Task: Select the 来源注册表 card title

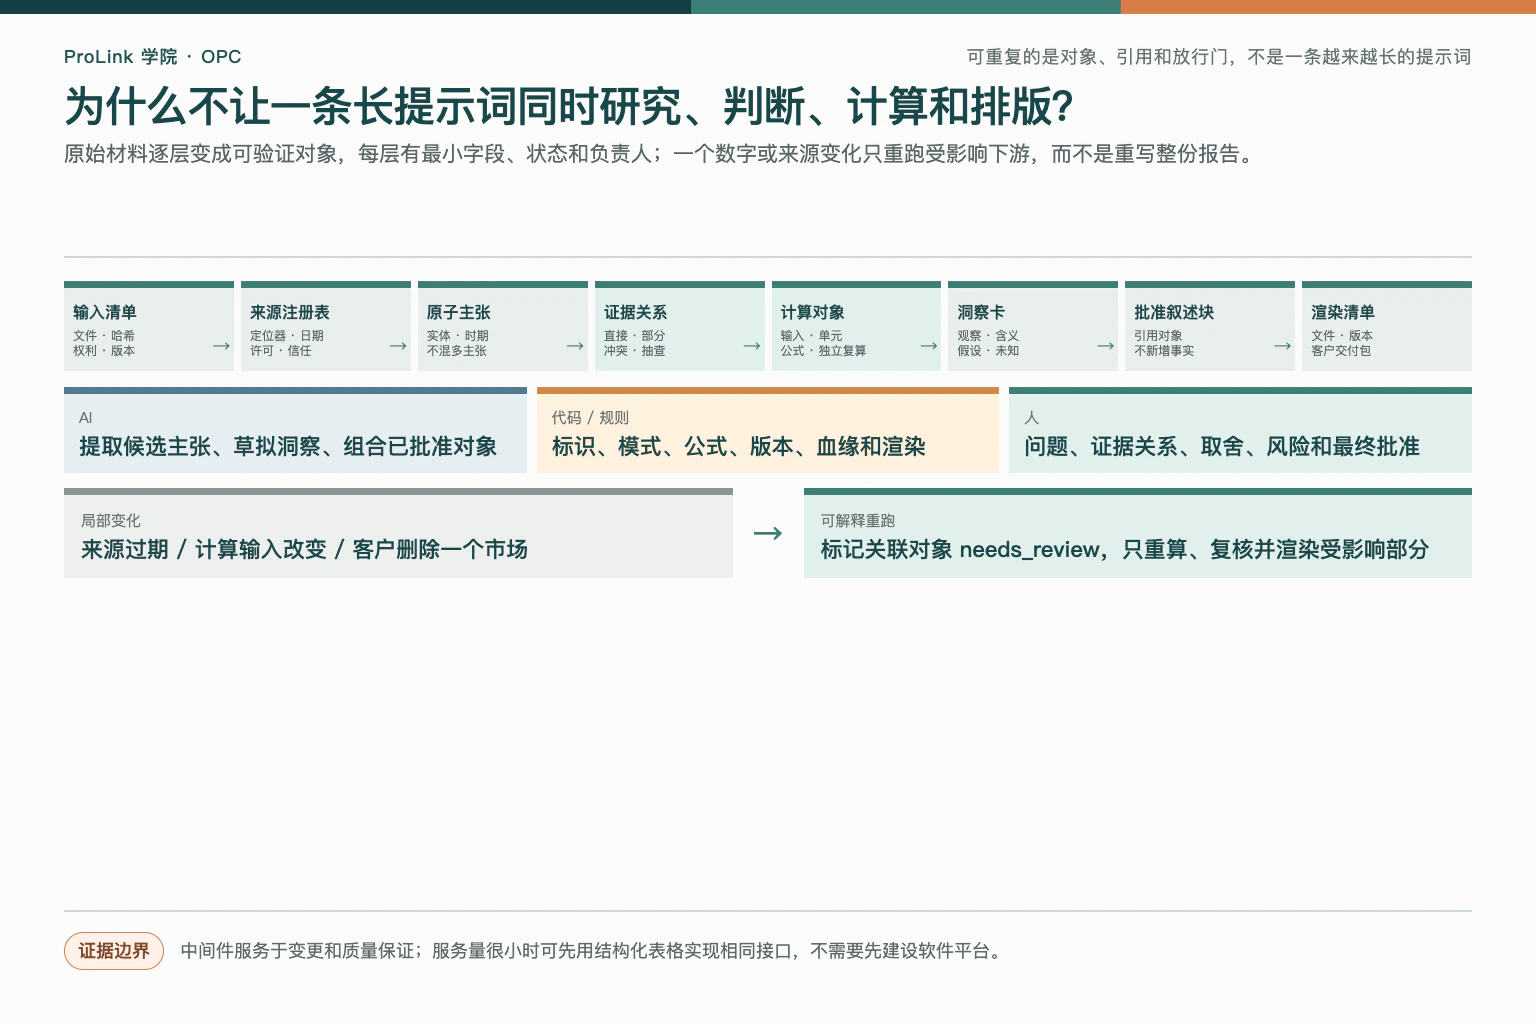Action: pyautogui.click(x=290, y=313)
